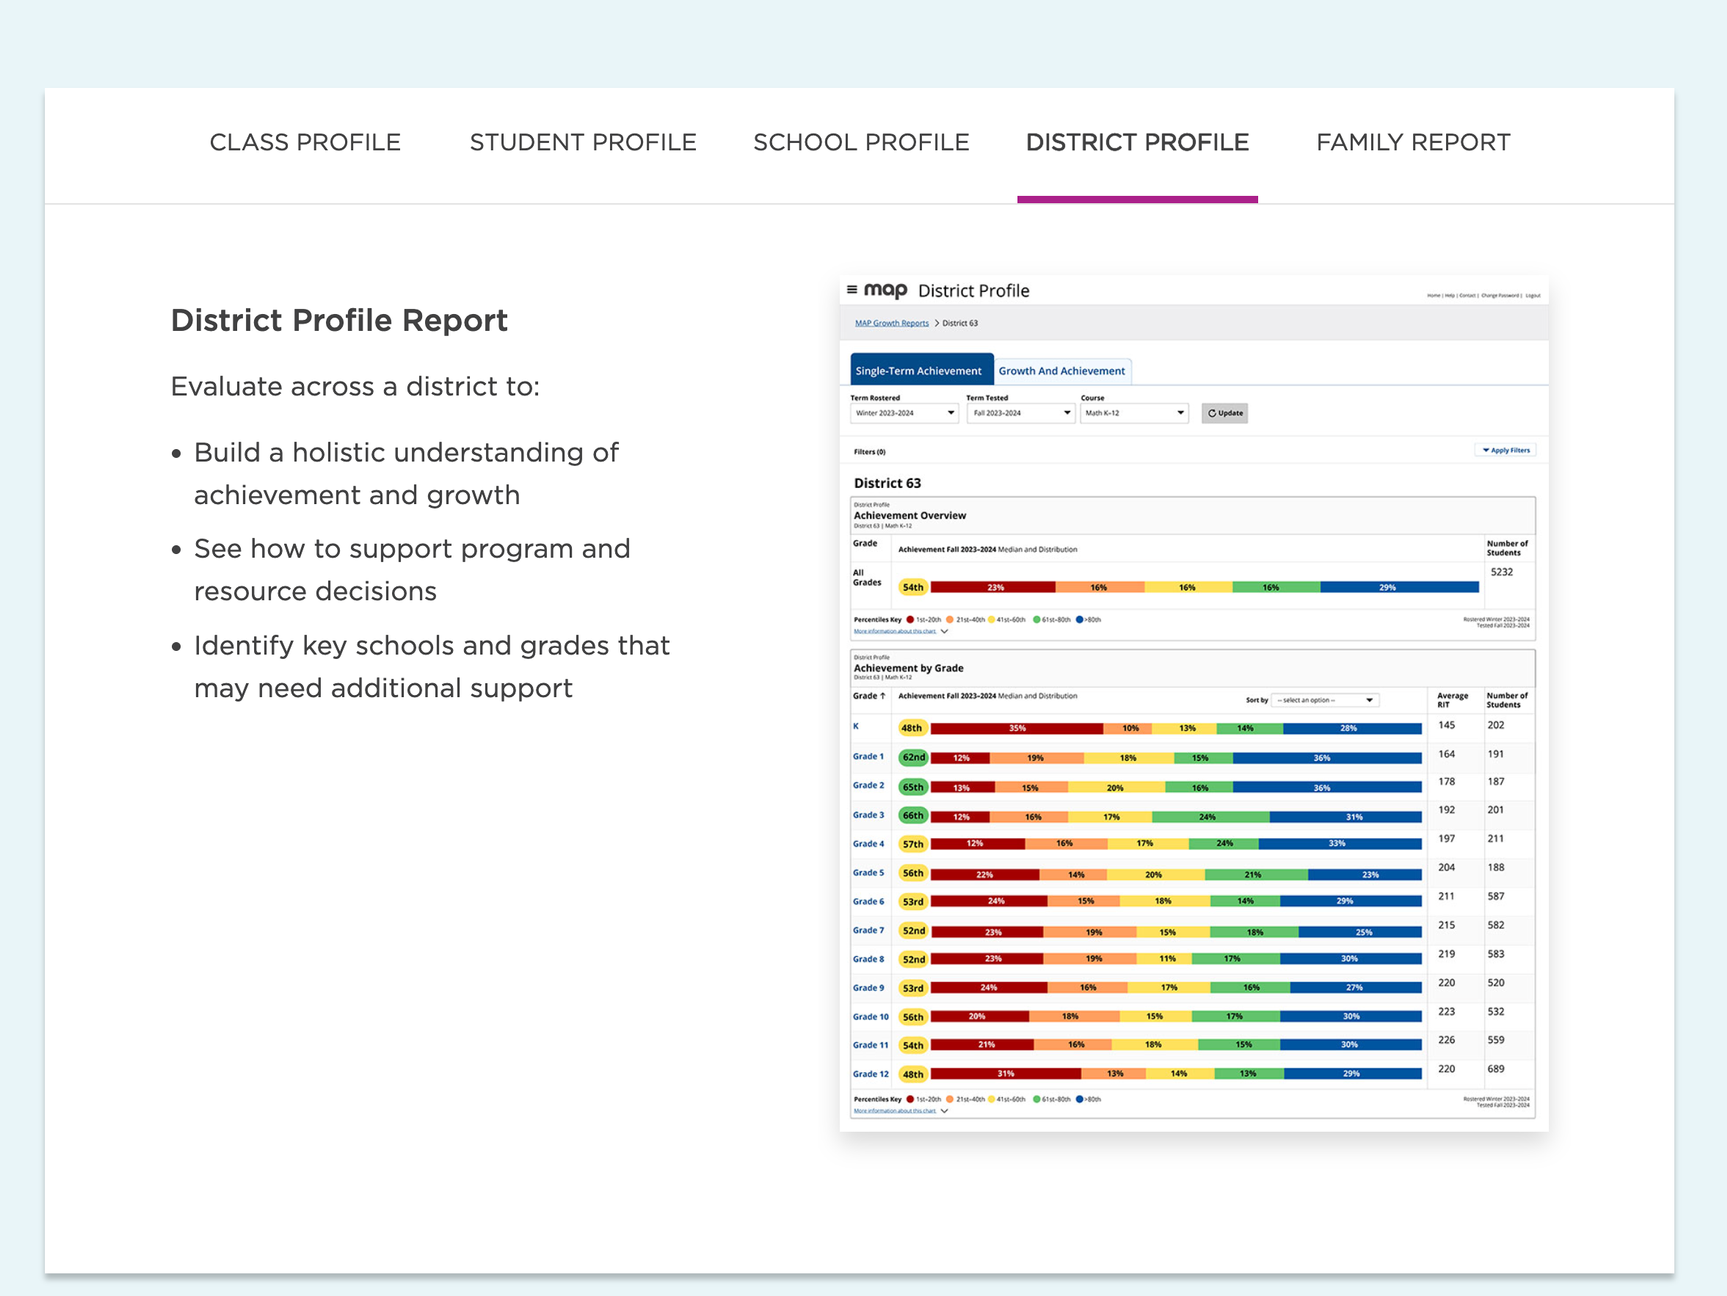Open the Term Rostered dropdown

904,413
